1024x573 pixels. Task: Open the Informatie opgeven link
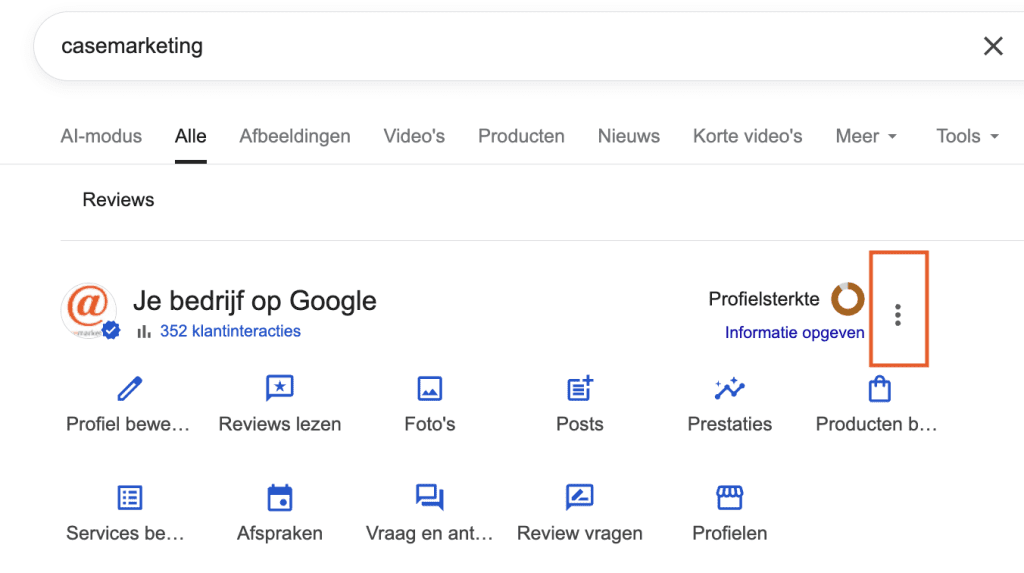(x=794, y=333)
